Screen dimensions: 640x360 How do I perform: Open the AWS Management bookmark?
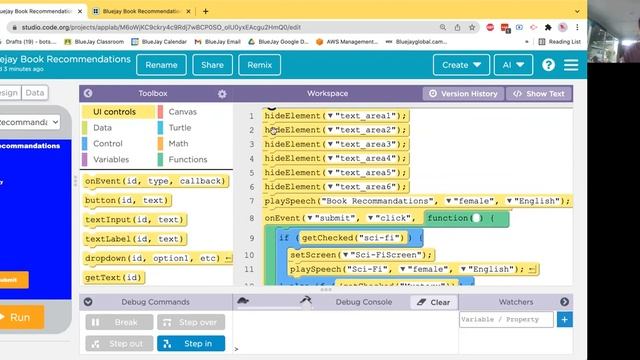coord(347,42)
